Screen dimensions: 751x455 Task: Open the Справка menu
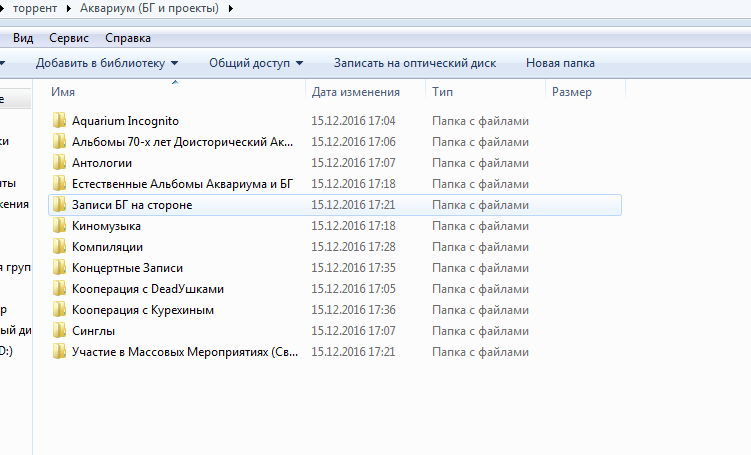click(x=128, y=38)
